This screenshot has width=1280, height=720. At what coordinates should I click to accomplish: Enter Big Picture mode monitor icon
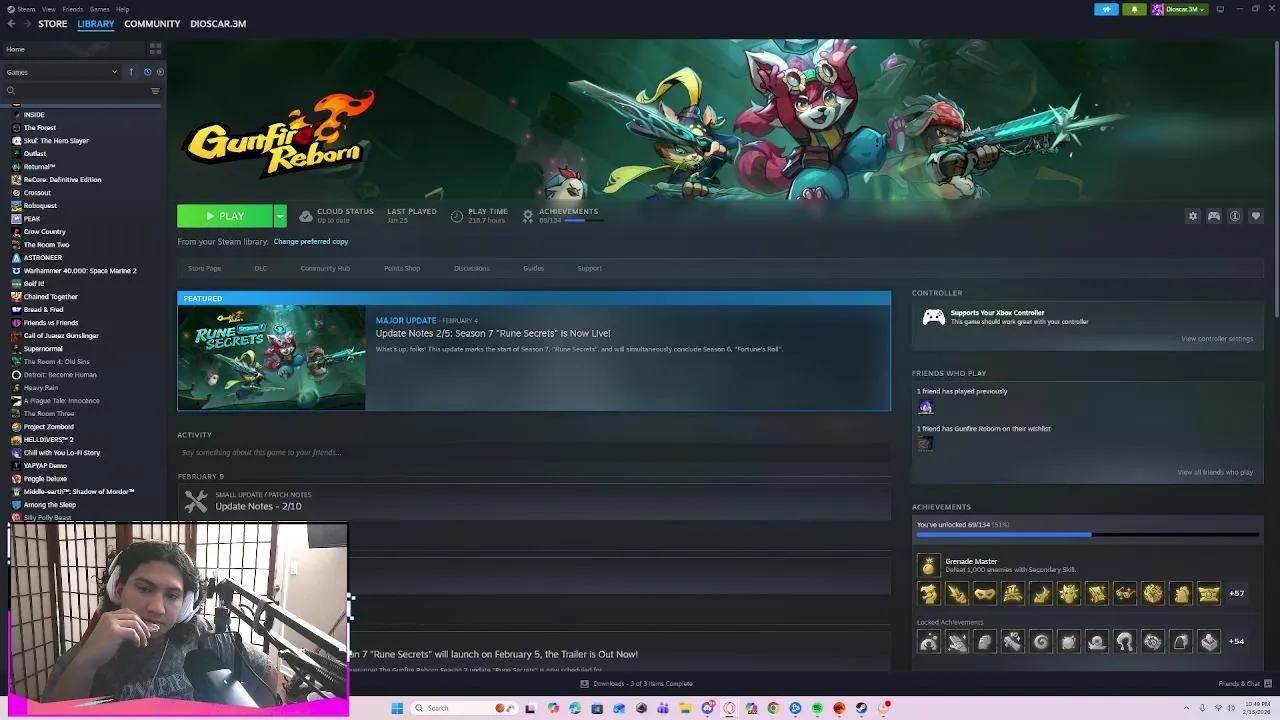tap(1220, 9)
